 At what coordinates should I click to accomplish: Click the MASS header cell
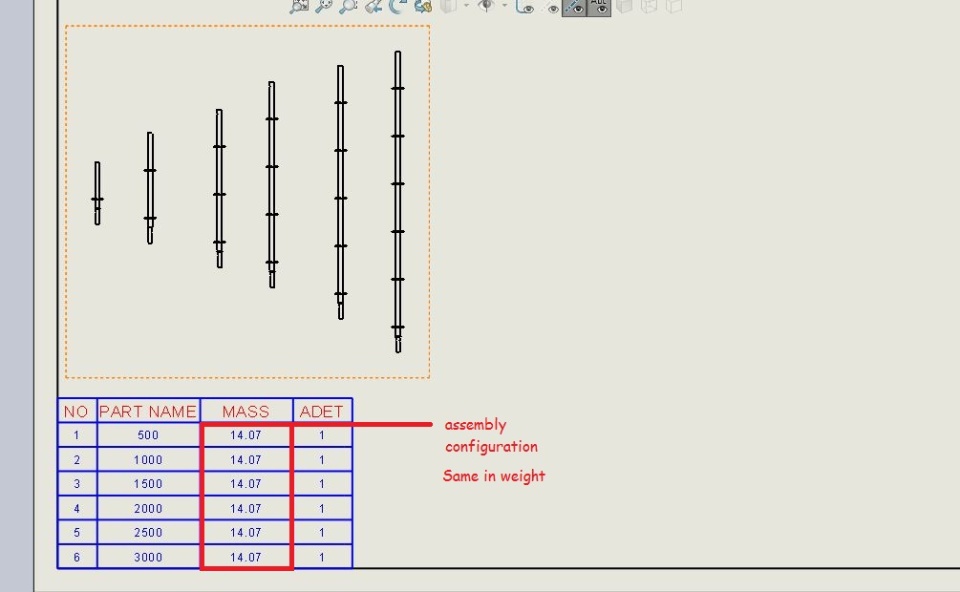tap(246, 411)
